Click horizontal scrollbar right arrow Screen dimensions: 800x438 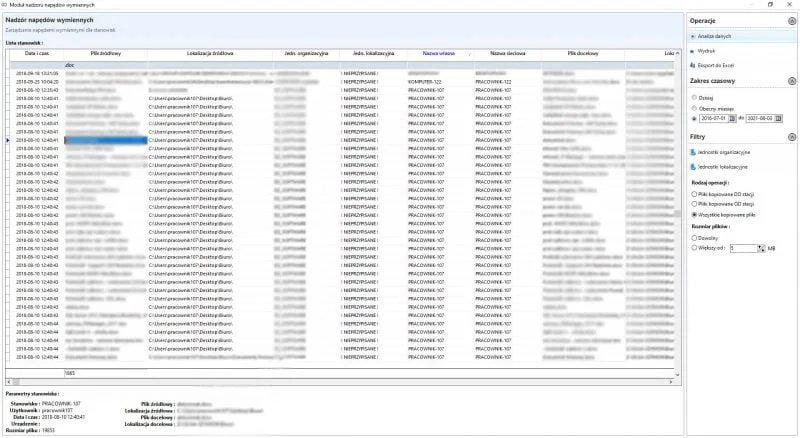(x=670, y=382)
